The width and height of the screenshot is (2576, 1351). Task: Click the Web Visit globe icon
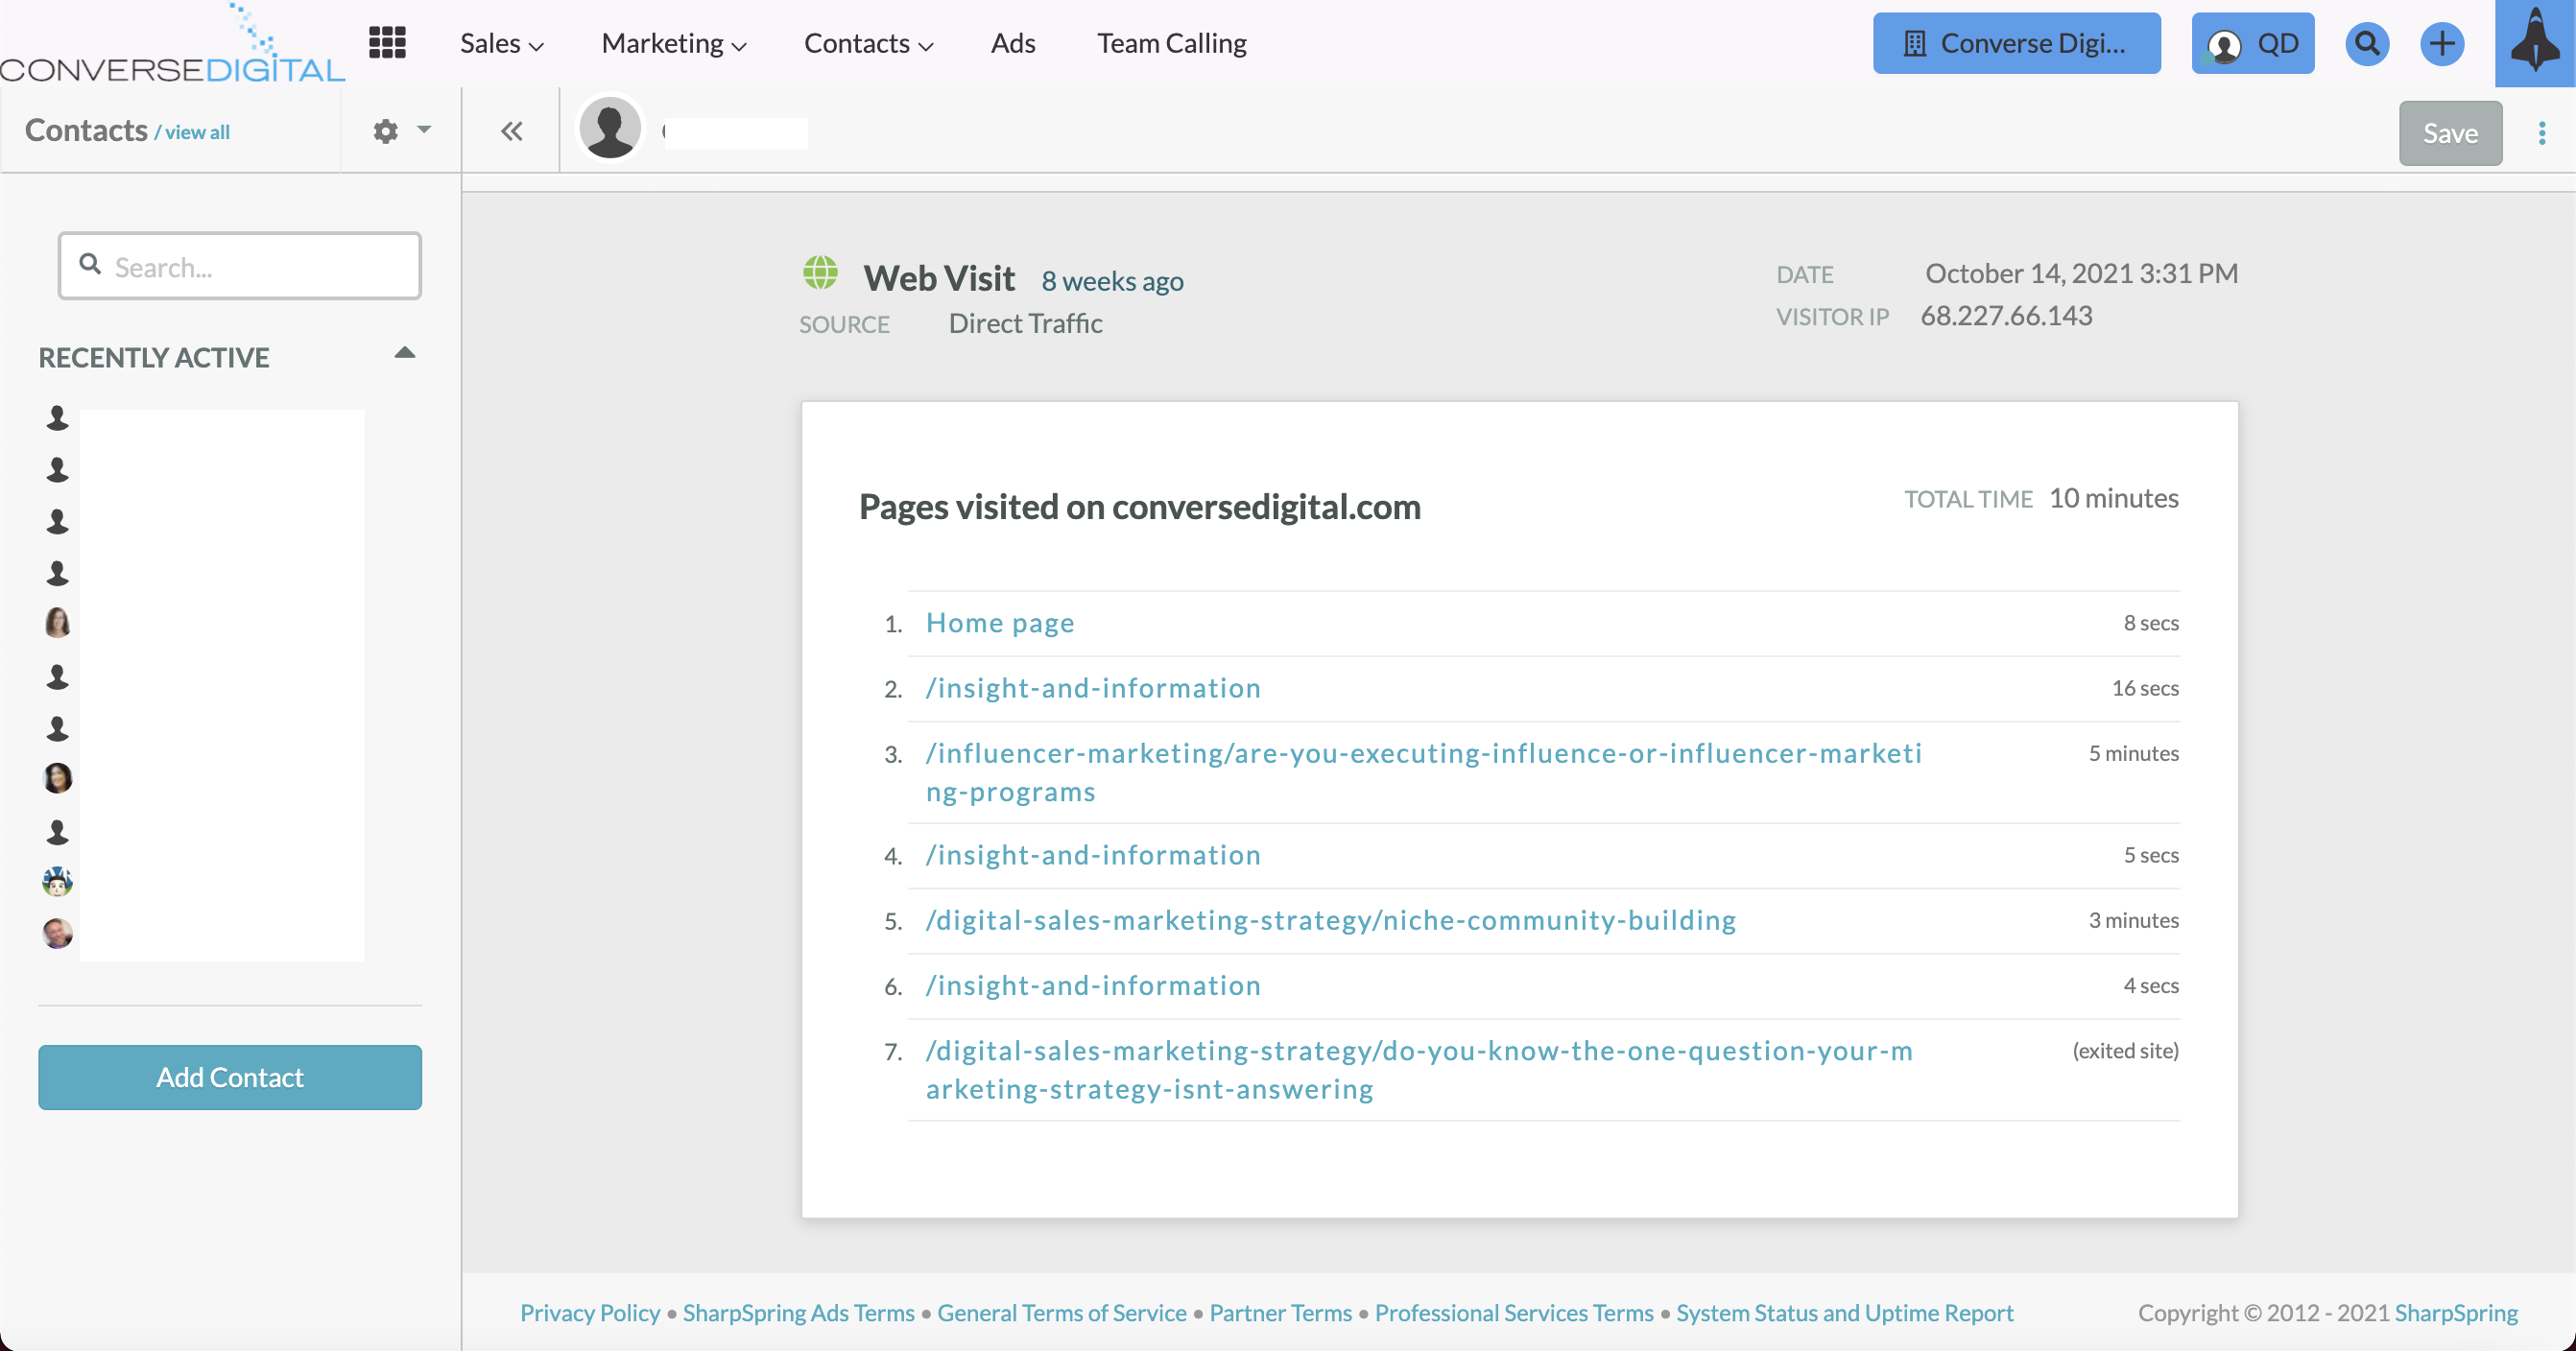pos(820,273)
